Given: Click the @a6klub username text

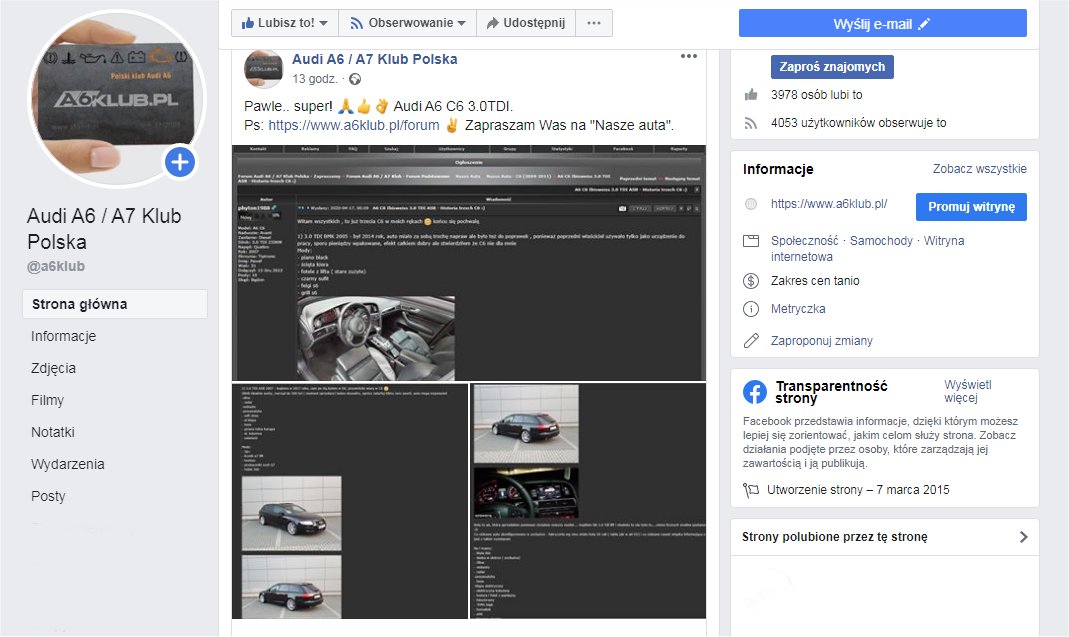Looking at the screenshot, I should click(x=56, y=267).
